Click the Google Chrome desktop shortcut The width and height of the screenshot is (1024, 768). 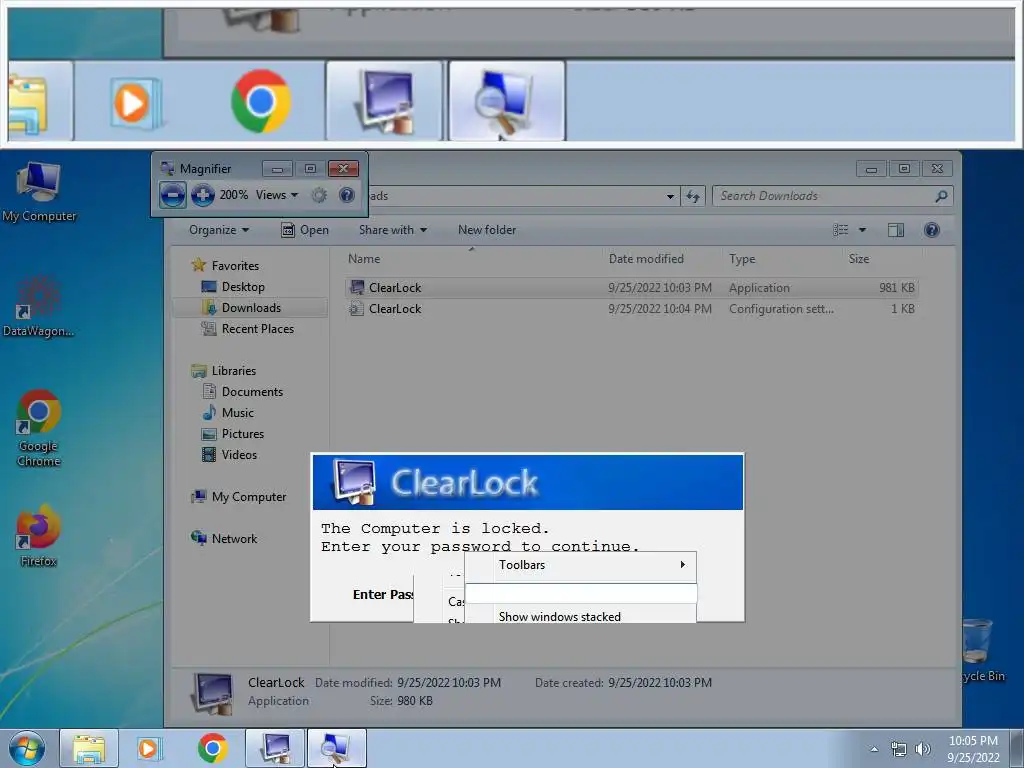coord(39,428)
